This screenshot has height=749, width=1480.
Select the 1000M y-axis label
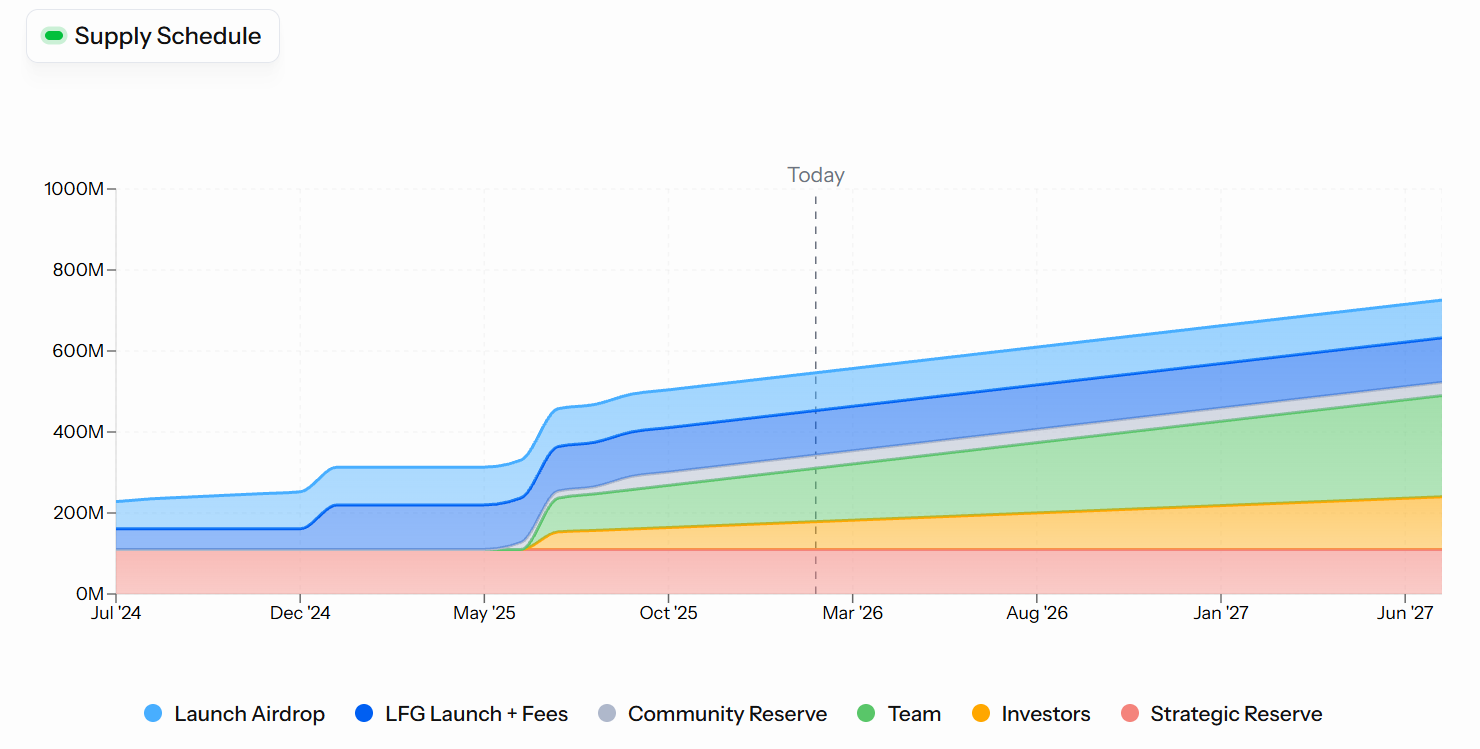(74, 189)
